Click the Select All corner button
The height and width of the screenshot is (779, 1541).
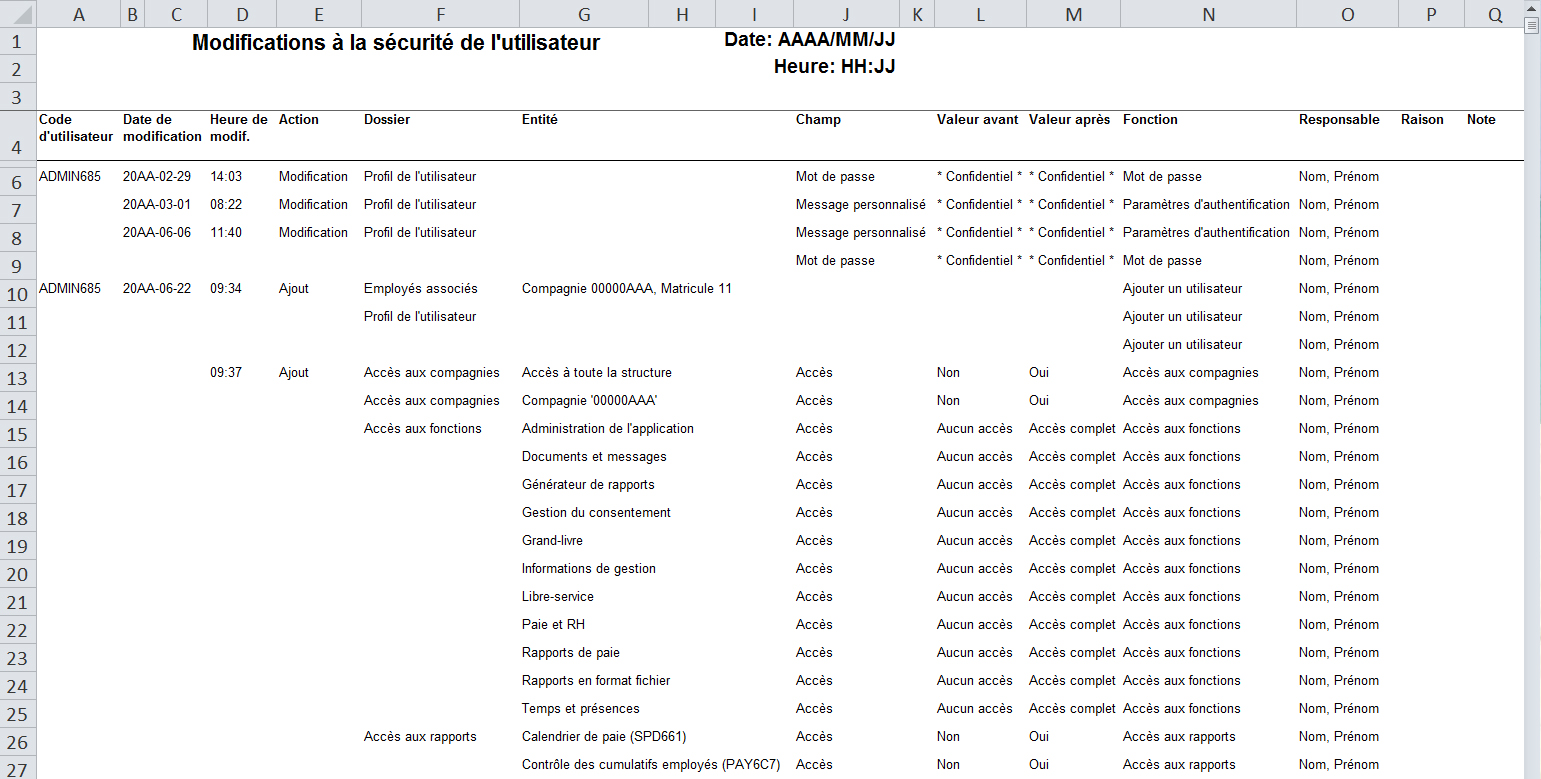18,14
